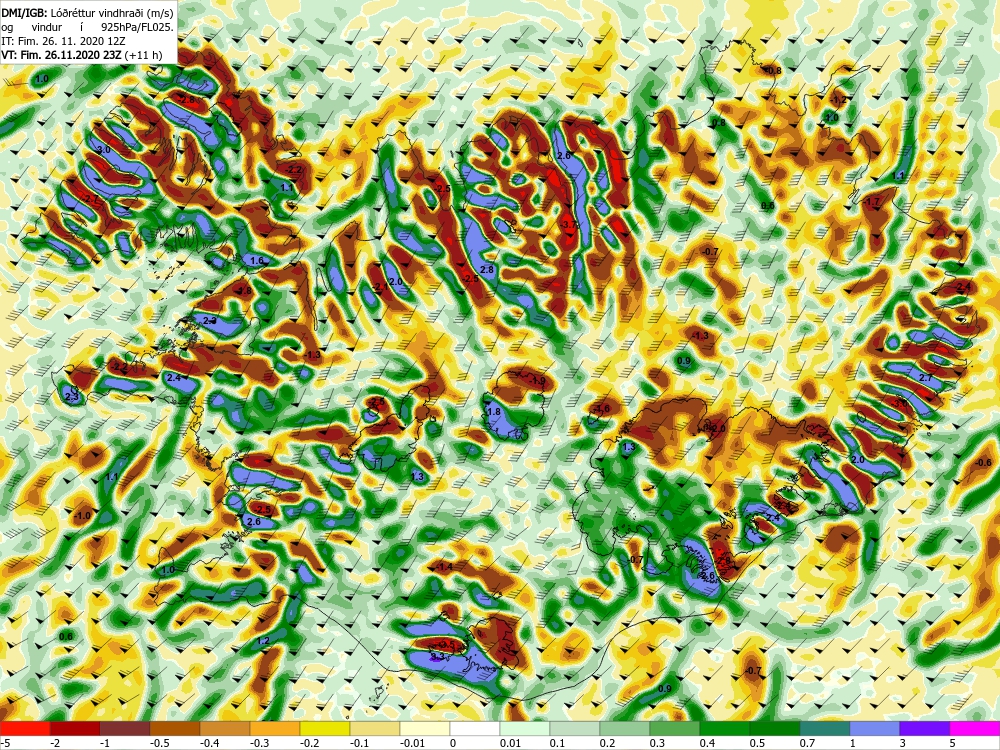Select the teal legend swatch above 0.7
1000x750 pixels.
pos(825,728)
